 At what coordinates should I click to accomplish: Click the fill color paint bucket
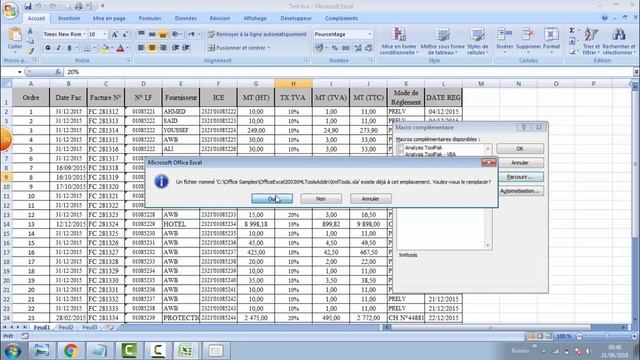(104, 48)
